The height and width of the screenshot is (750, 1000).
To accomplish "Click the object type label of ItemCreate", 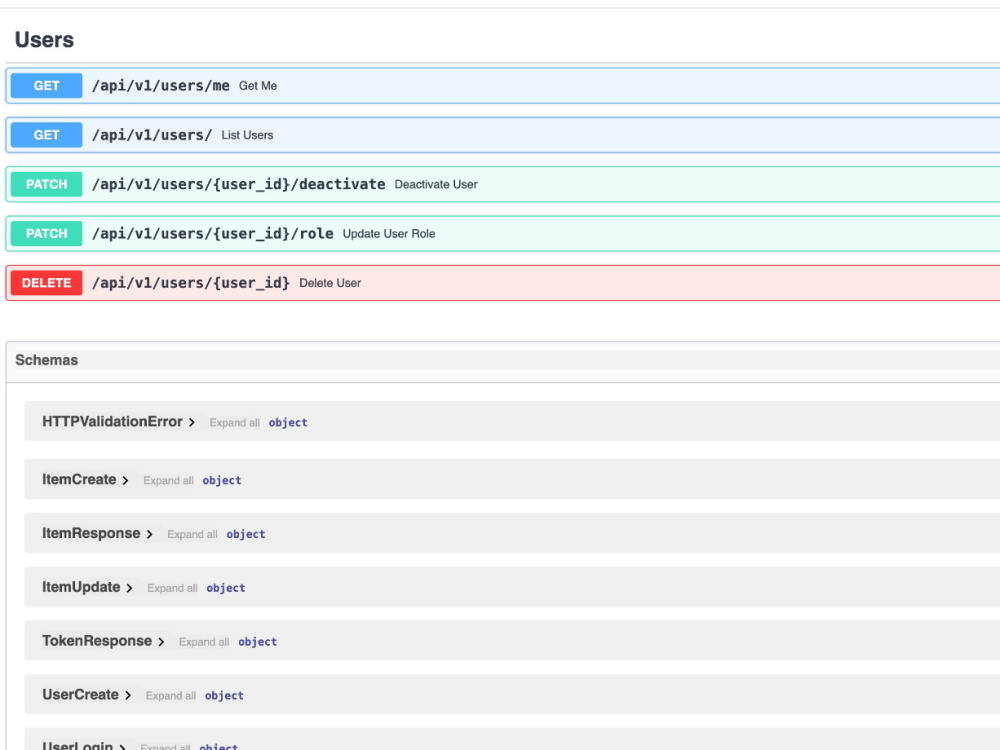I will (x=222, y=480).
